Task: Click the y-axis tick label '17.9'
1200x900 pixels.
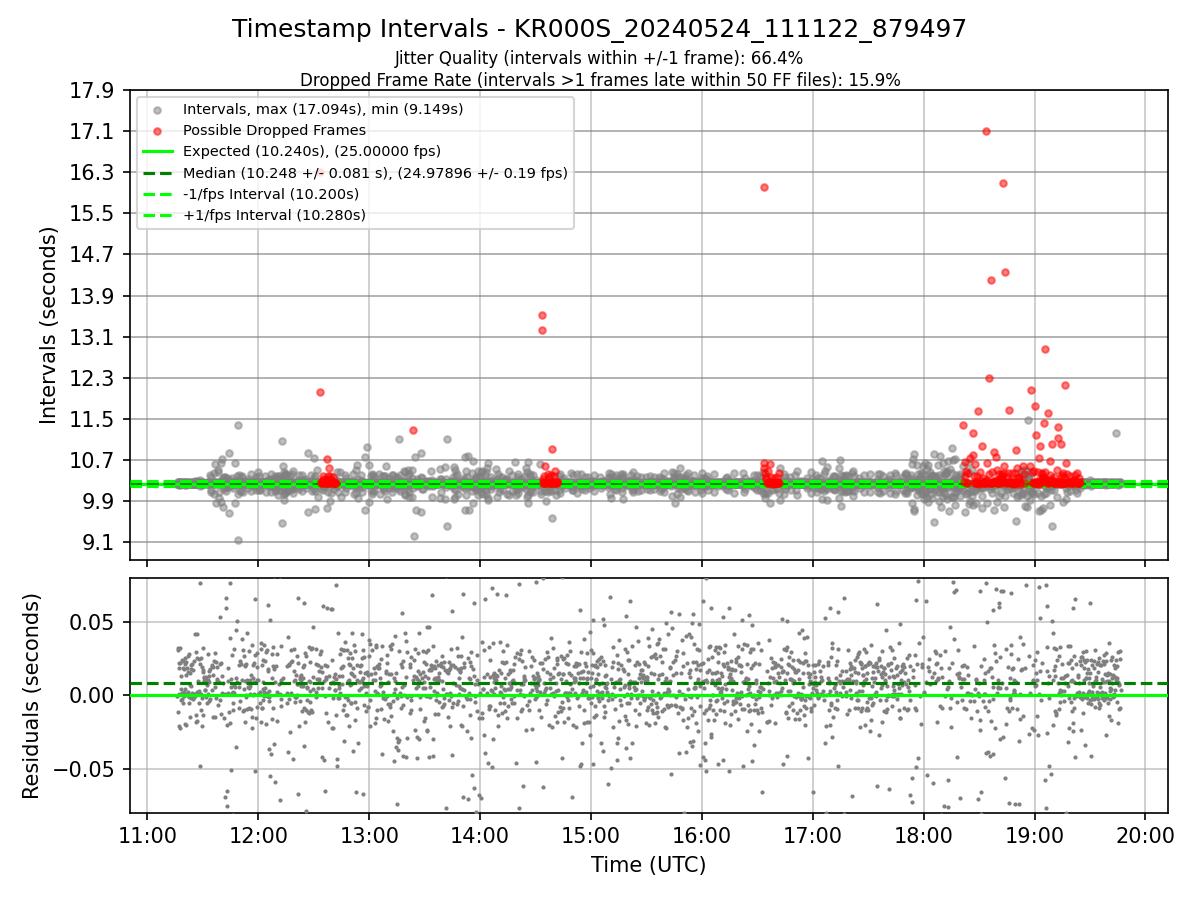Action: (x=95, y=90)
